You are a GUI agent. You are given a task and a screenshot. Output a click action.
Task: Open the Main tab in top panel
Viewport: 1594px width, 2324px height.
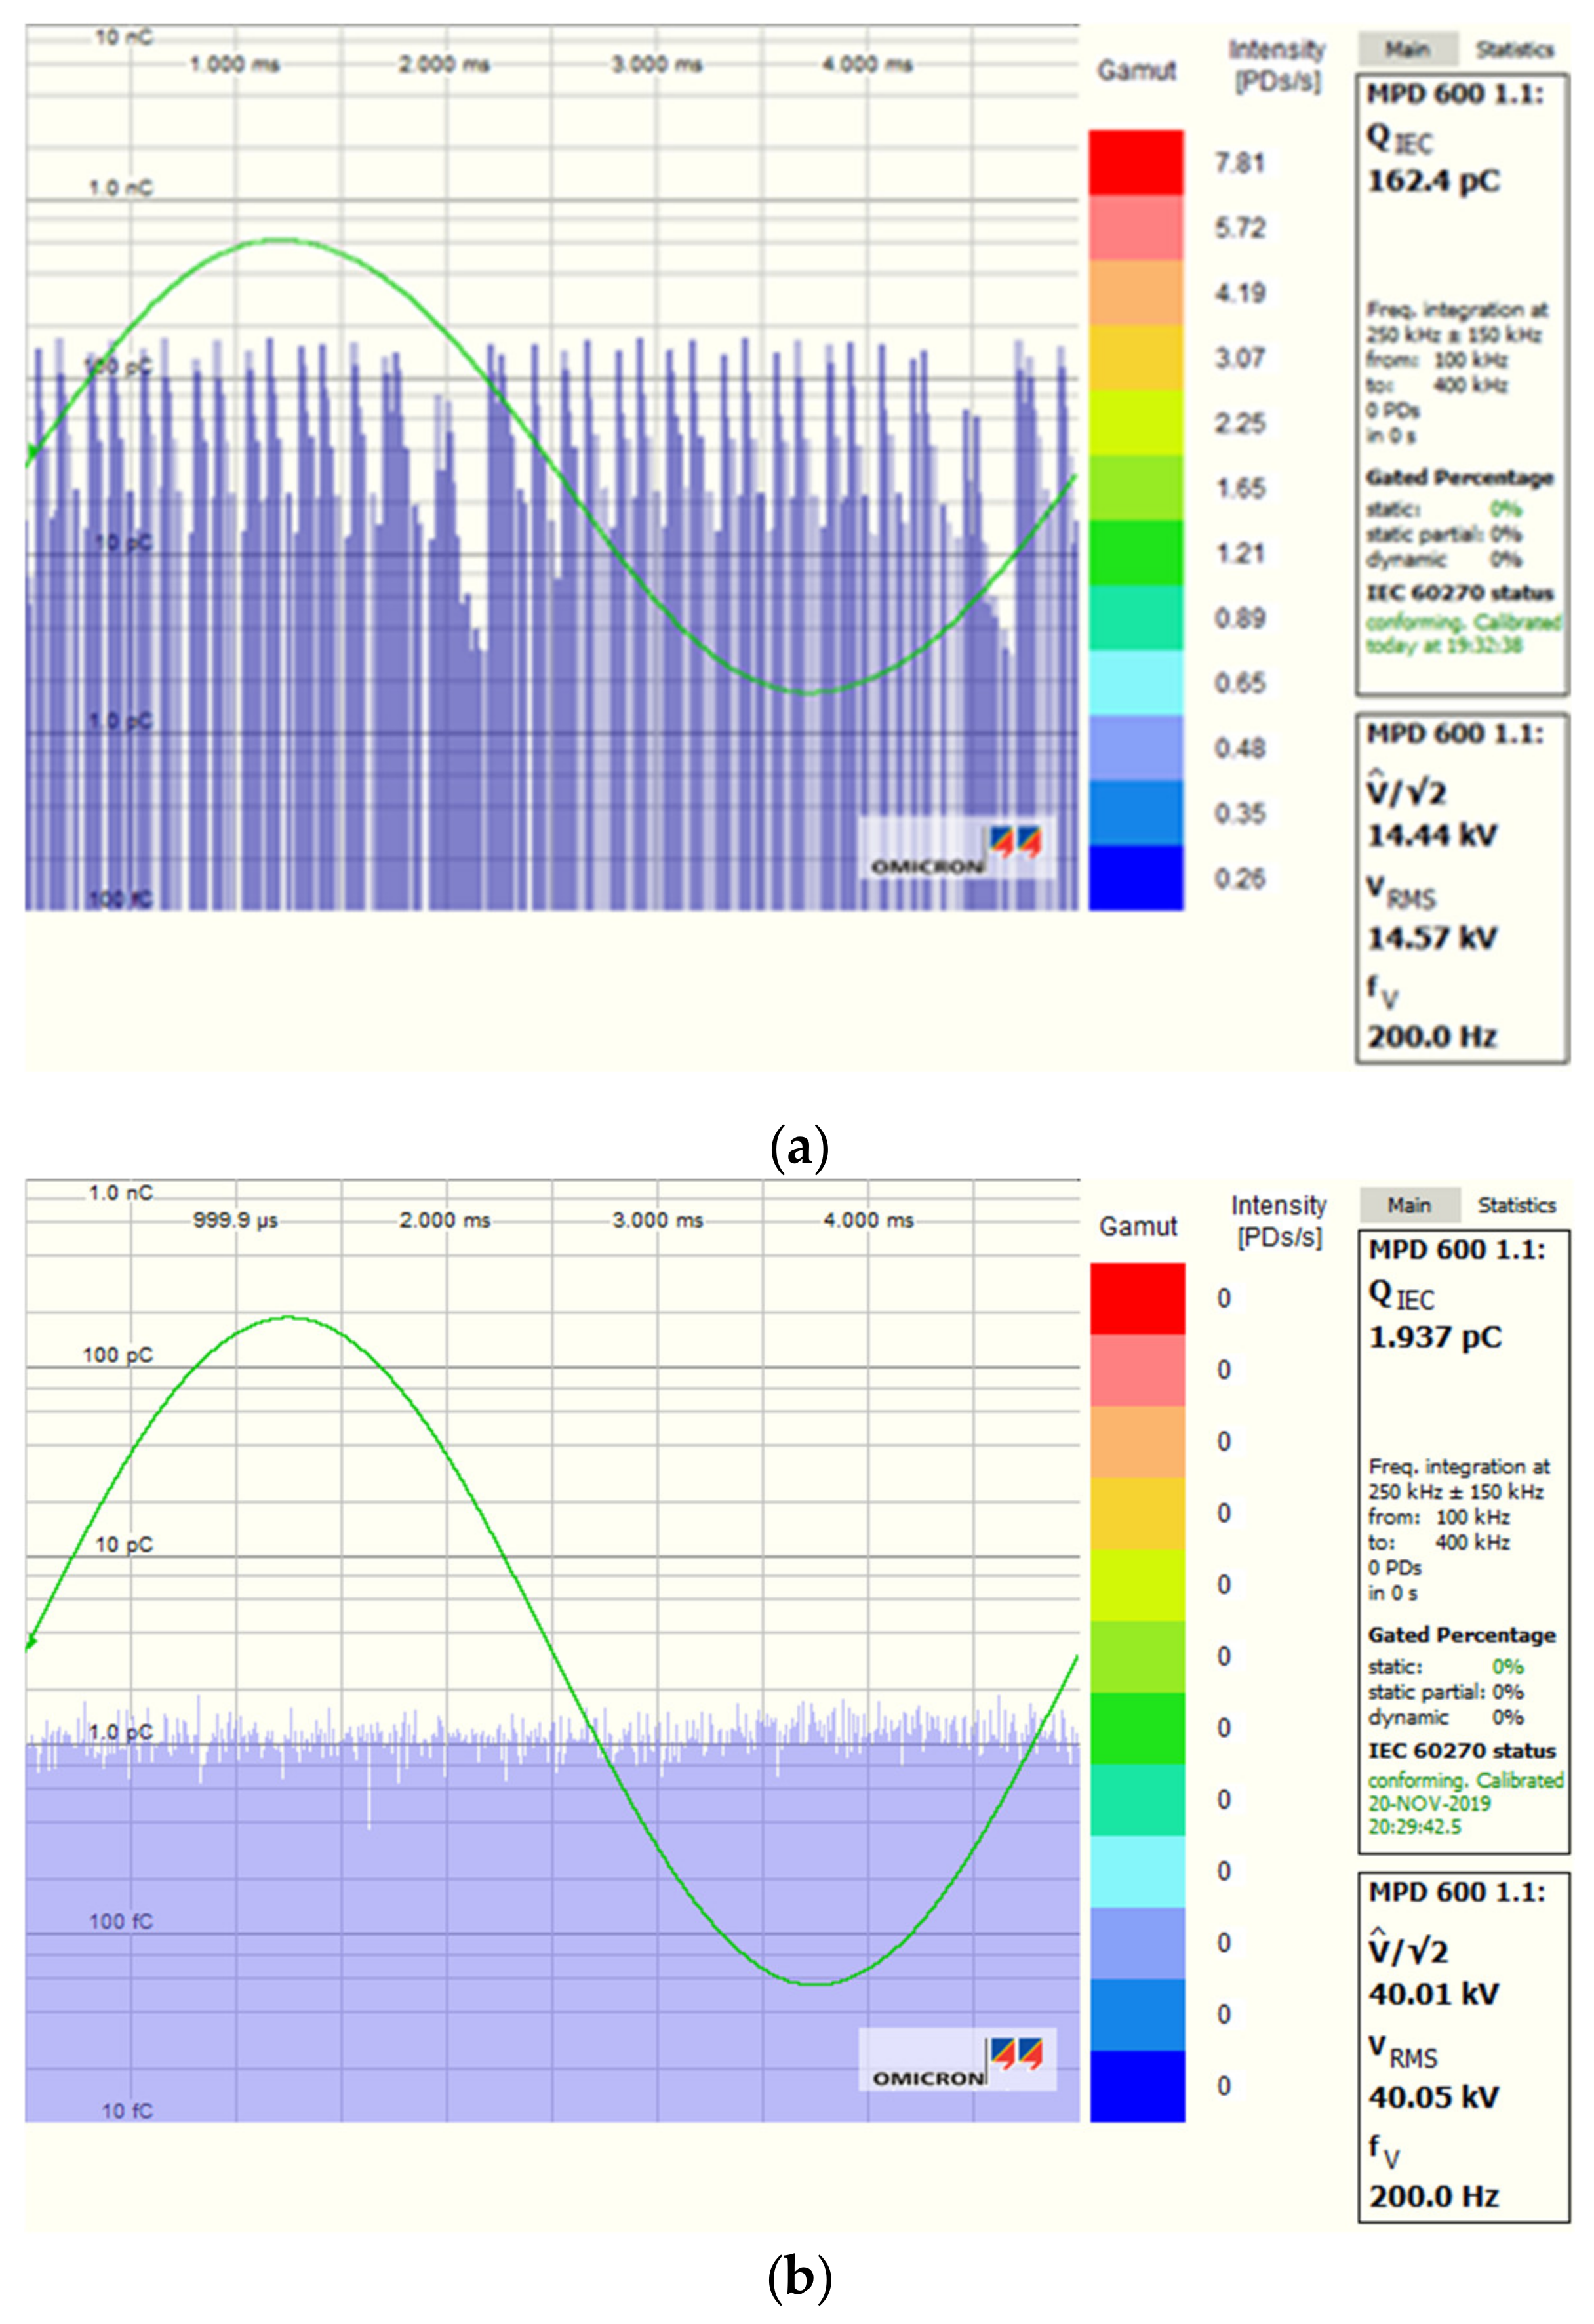(x=1407, y=49)
